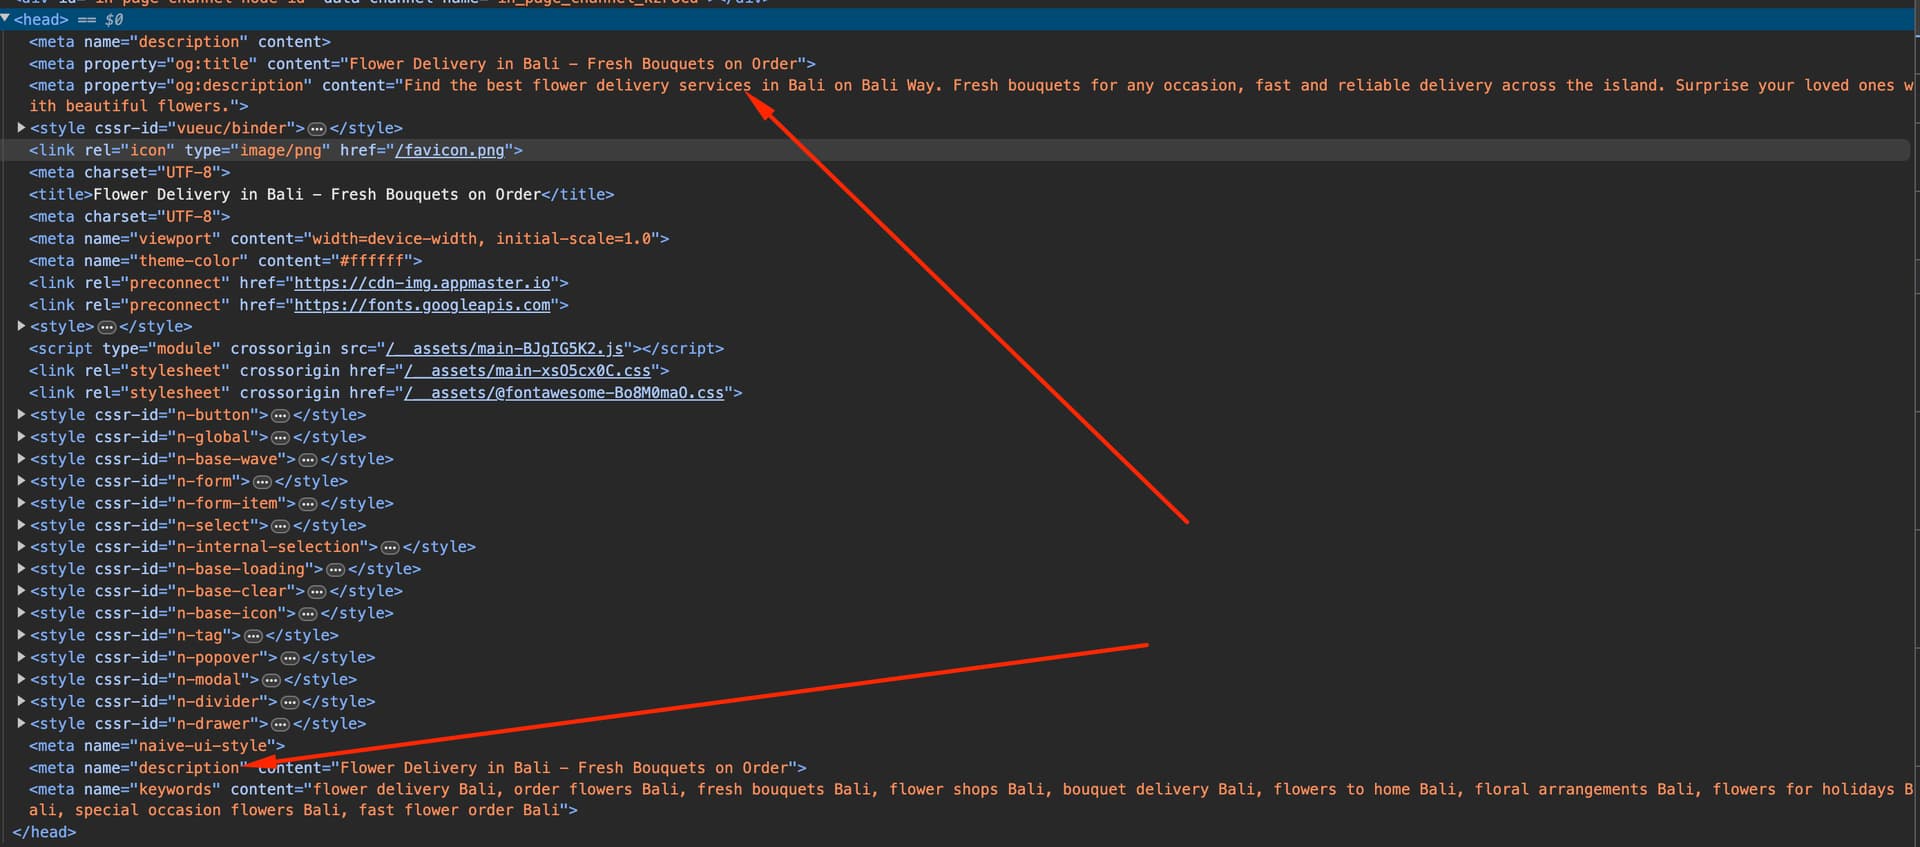Click ellipsis badge in n-global style
The height and width of the screenshot is (847, 1920).
coord(281,437)
